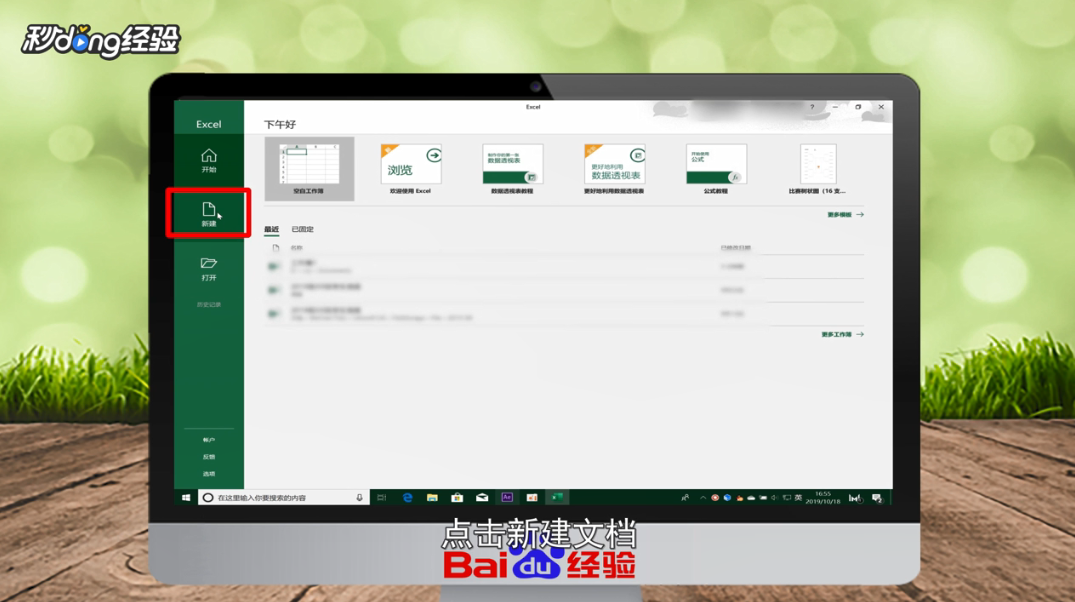Open Microsoft Store from the taskbar

tap(457, 498)
